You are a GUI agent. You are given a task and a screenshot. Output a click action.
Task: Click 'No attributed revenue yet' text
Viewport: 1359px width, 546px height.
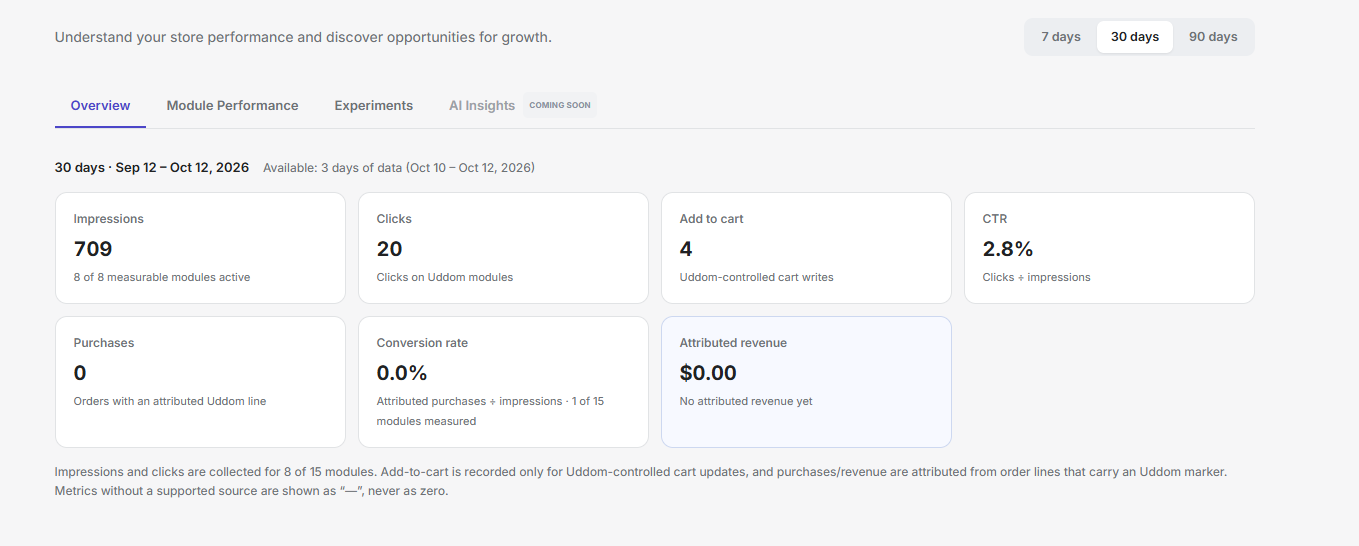pos(746,401)
